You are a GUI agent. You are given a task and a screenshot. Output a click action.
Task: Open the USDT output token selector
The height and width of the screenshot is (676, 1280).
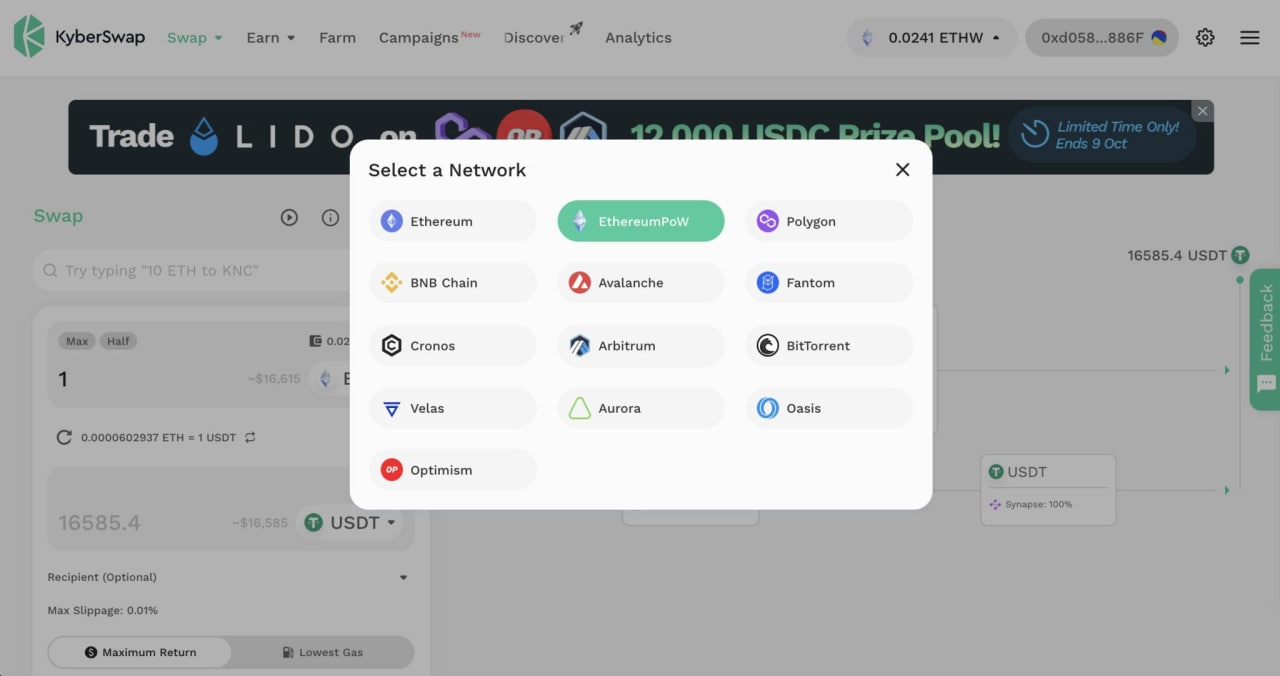[x=350, y=522]
